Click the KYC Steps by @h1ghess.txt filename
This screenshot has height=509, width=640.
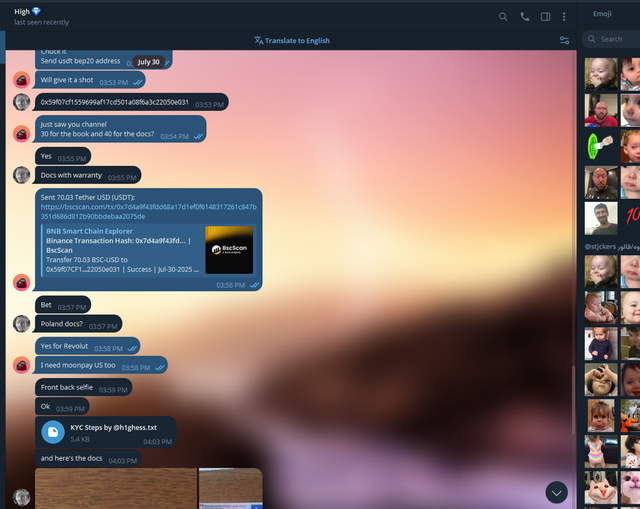113,427
